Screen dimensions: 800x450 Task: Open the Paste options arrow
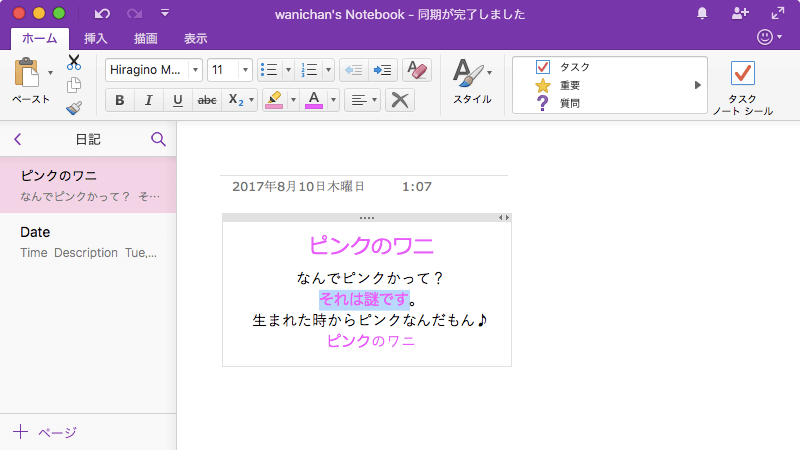pos(50,72)
